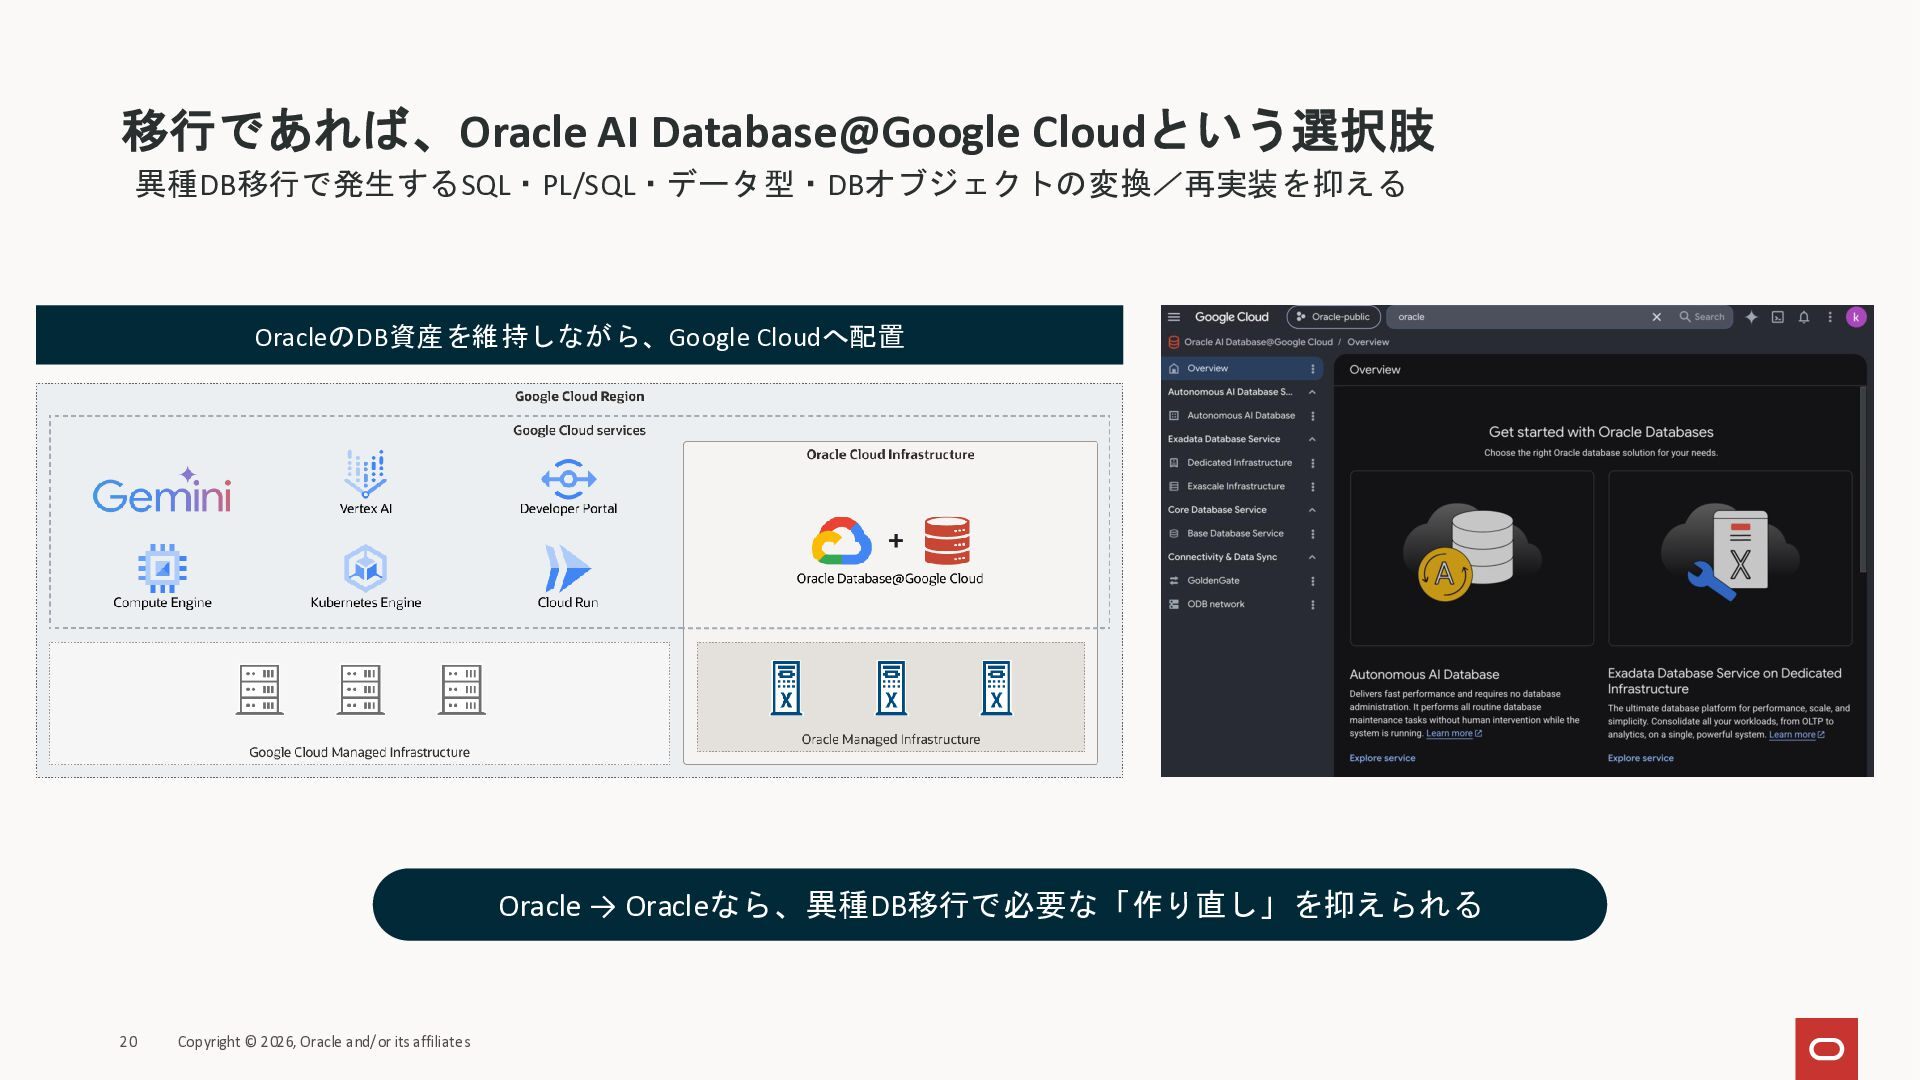Click the Kubernetes Engine icon
Image resolution: width=1920 pixels, height=1080 pixels.
pos(365,568)
